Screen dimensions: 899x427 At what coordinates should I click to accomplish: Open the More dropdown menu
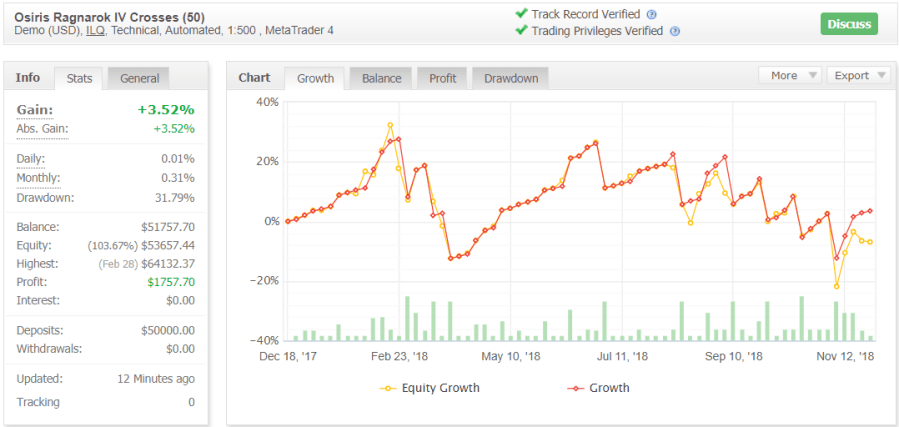(x=790, y=75)
